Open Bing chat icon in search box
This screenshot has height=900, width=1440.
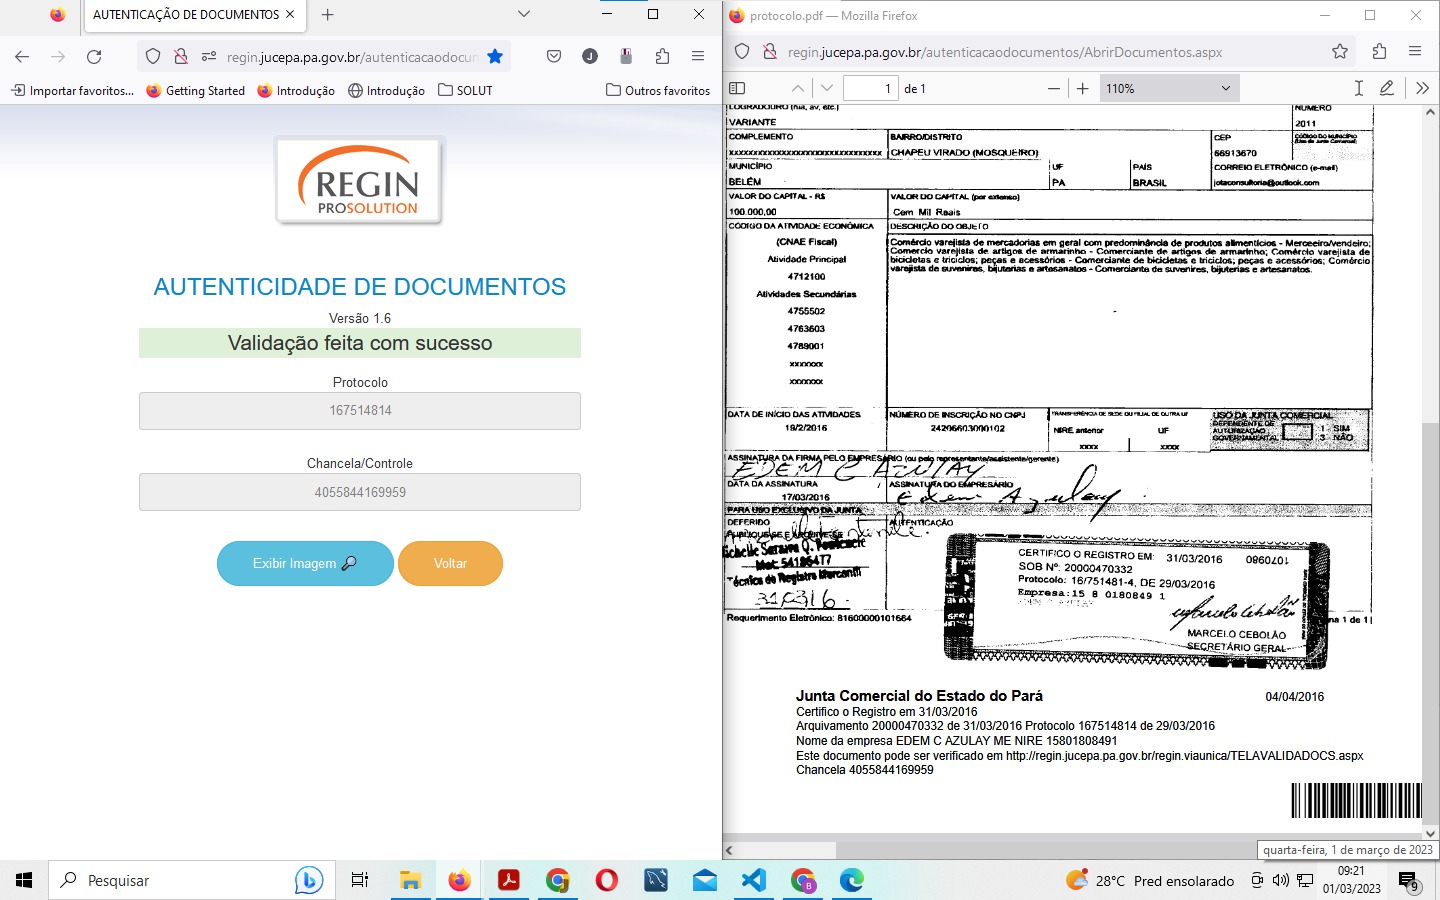[x=309, y=880]
